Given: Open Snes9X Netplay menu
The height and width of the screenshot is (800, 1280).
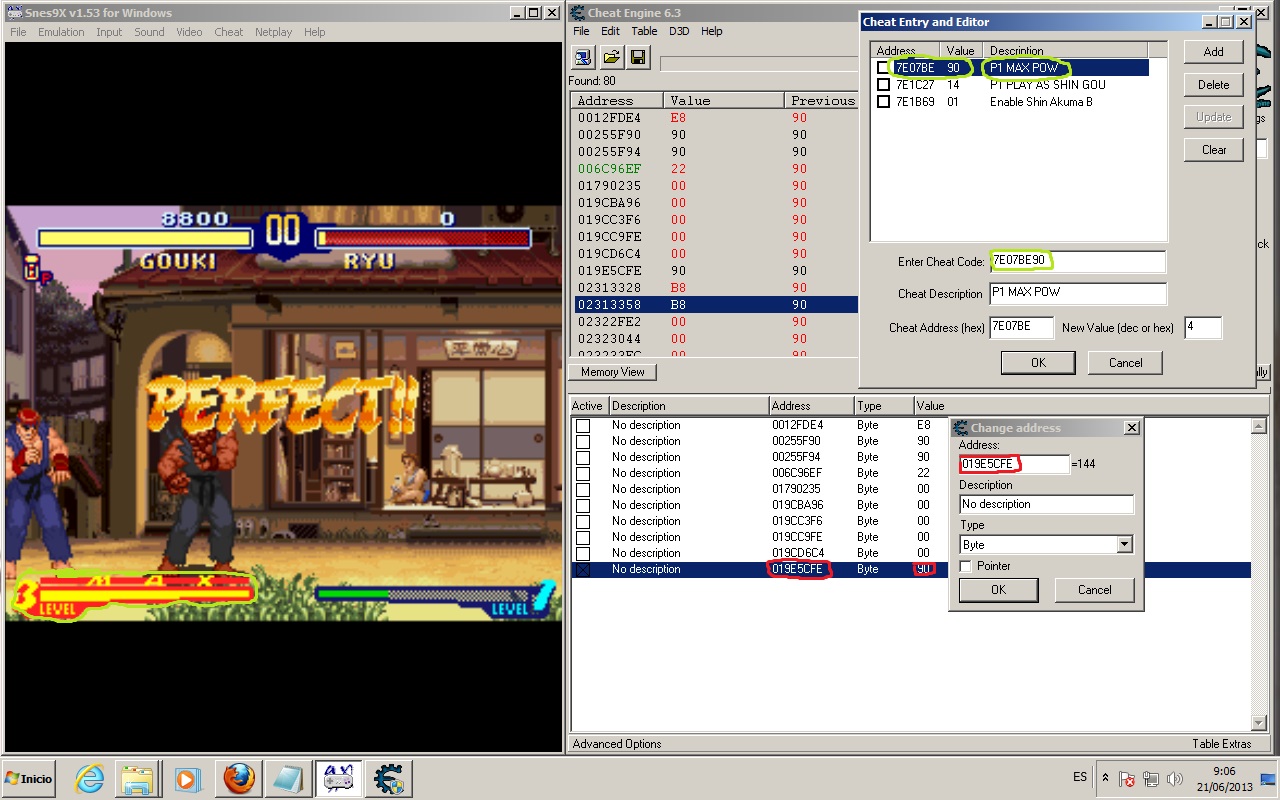Looking at the screenshot, I should coord(274,32).
